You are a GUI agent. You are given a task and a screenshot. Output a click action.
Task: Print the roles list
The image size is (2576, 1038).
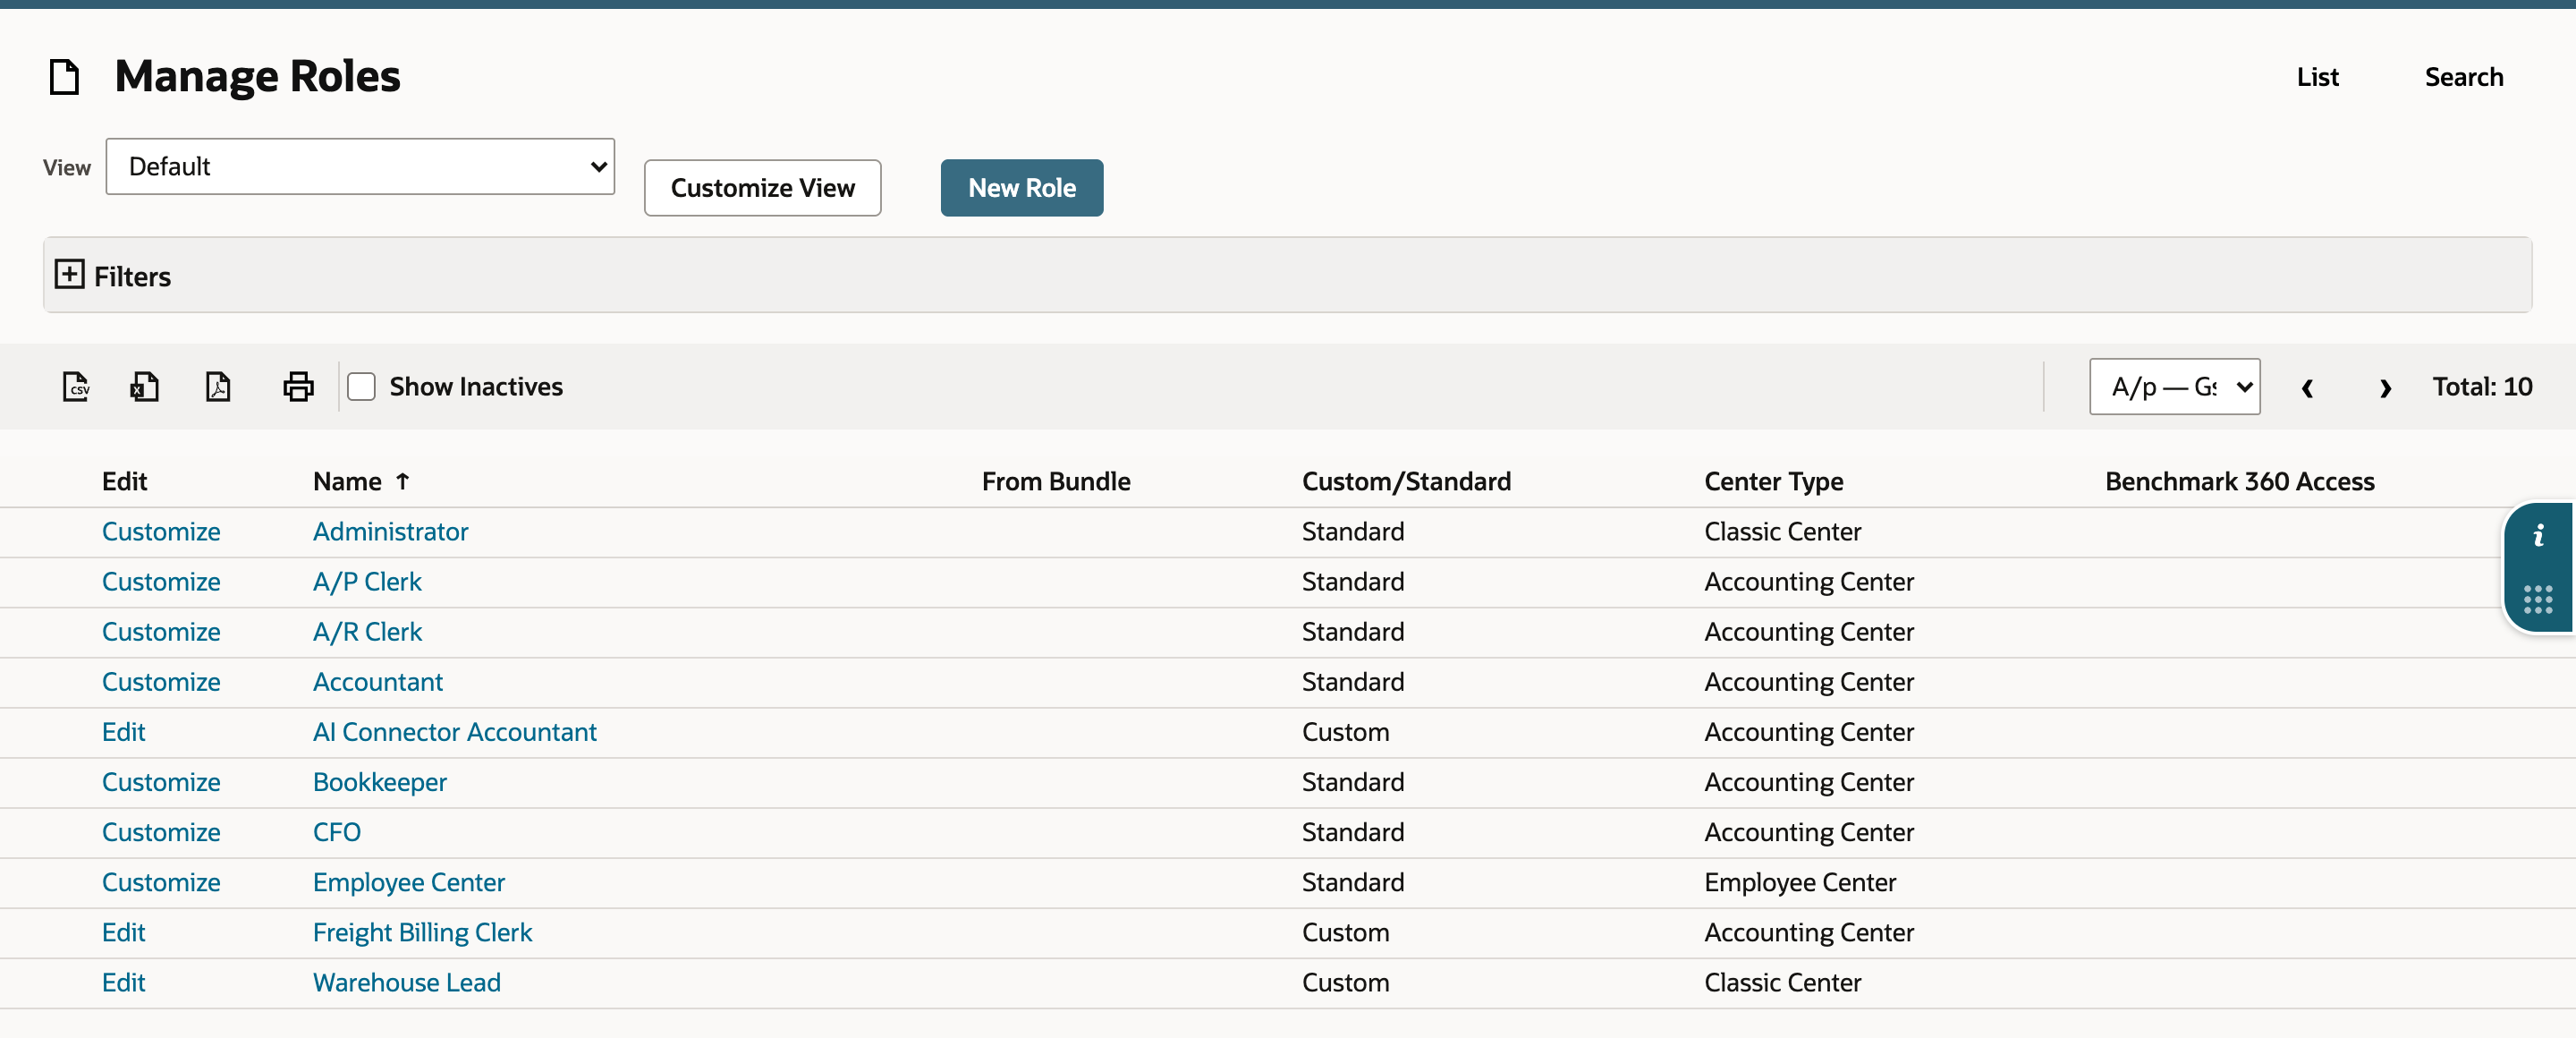(x=298, y=386)
